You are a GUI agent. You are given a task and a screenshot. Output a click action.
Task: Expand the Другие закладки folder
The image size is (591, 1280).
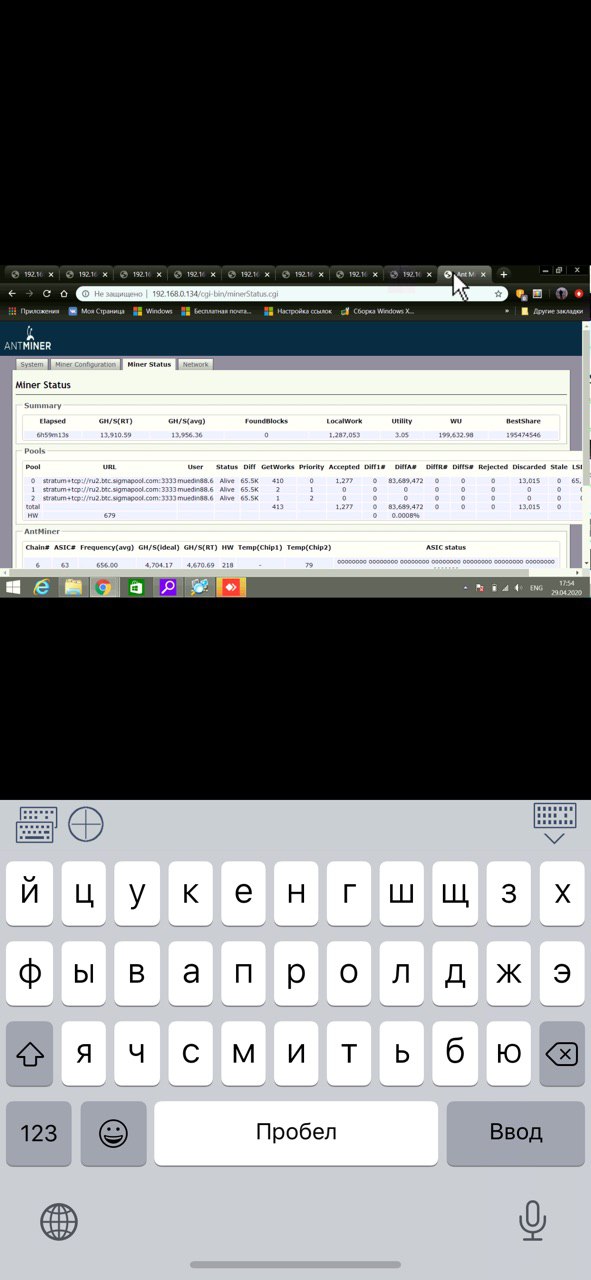pos(552,311)
